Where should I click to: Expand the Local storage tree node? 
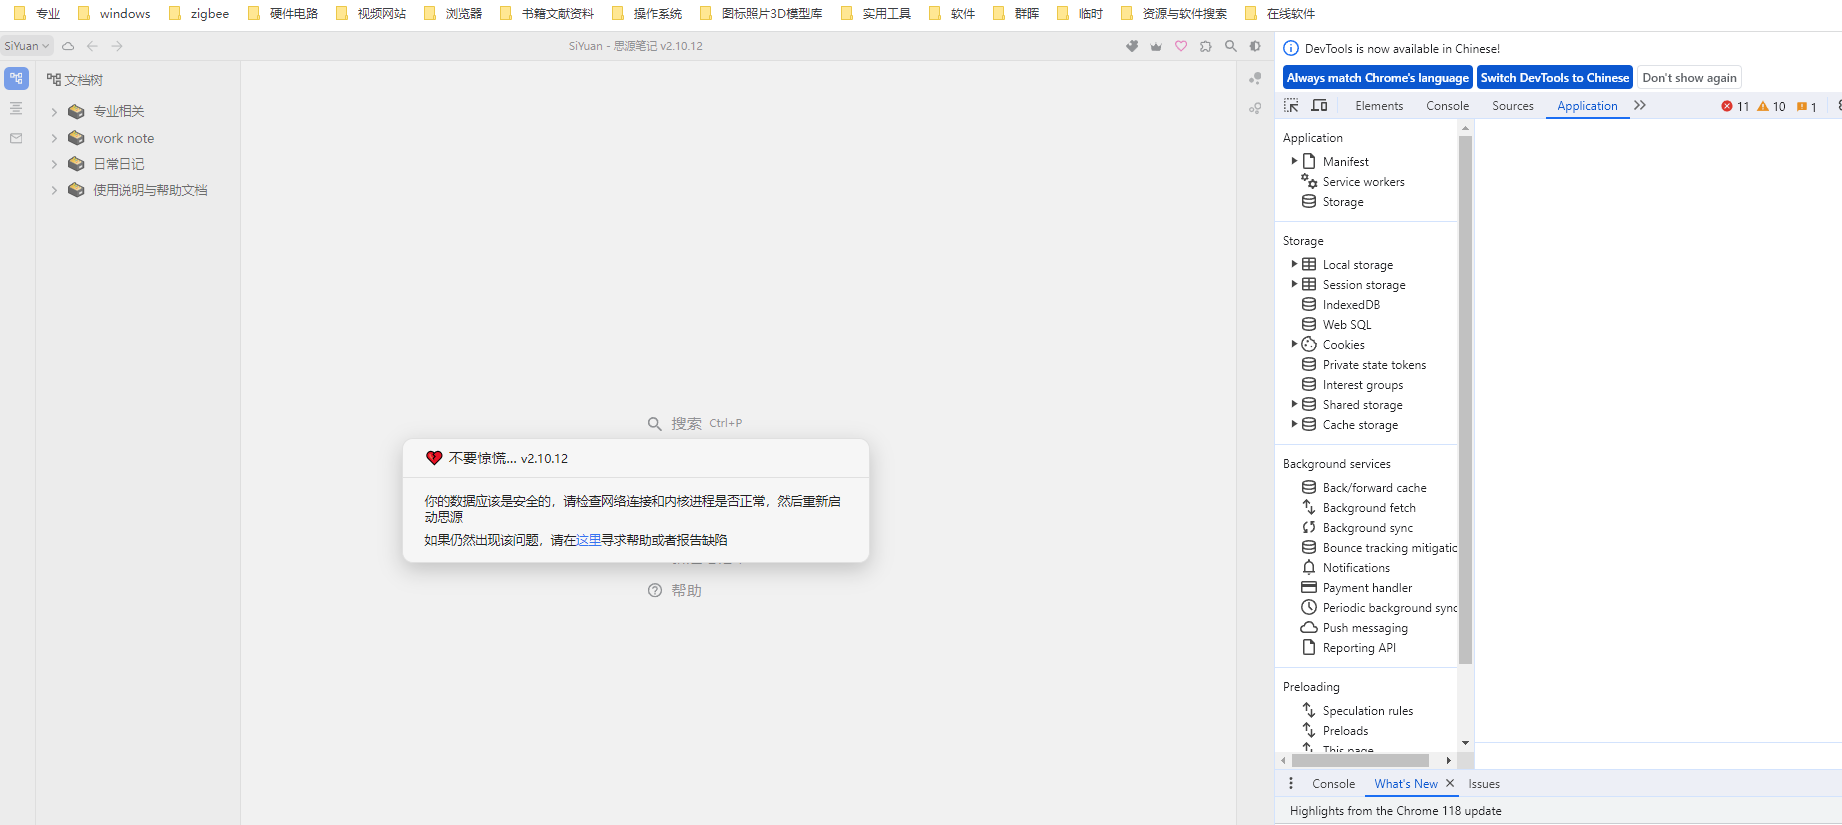pyautogui.click(x=1294, y=265)
